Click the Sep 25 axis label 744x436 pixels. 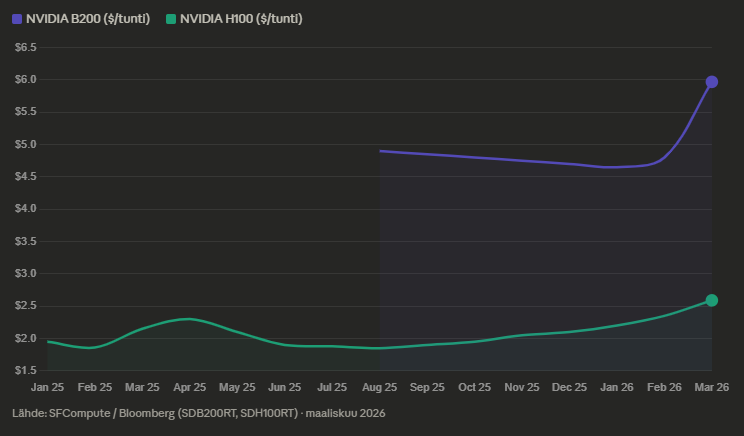click(427, 387)
